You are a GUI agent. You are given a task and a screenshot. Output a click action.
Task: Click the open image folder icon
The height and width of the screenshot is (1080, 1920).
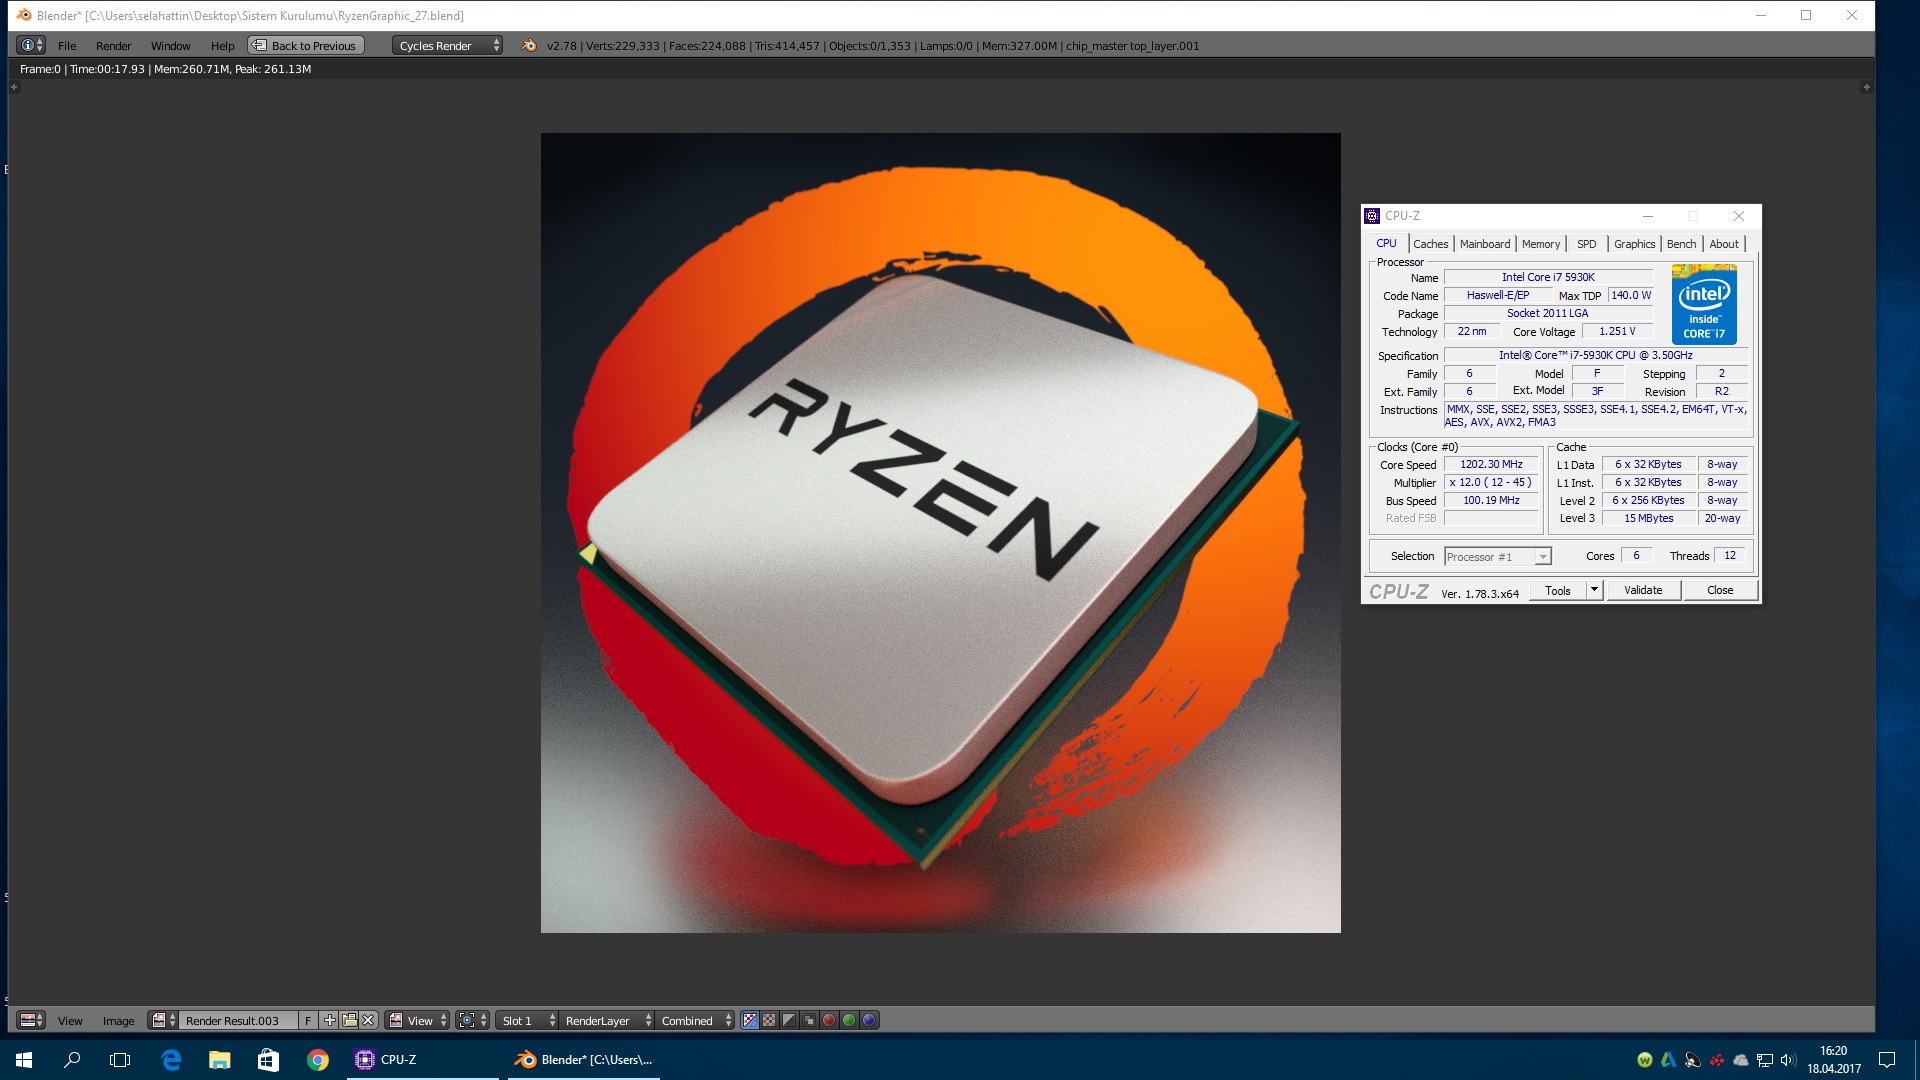pos(349,1020)
